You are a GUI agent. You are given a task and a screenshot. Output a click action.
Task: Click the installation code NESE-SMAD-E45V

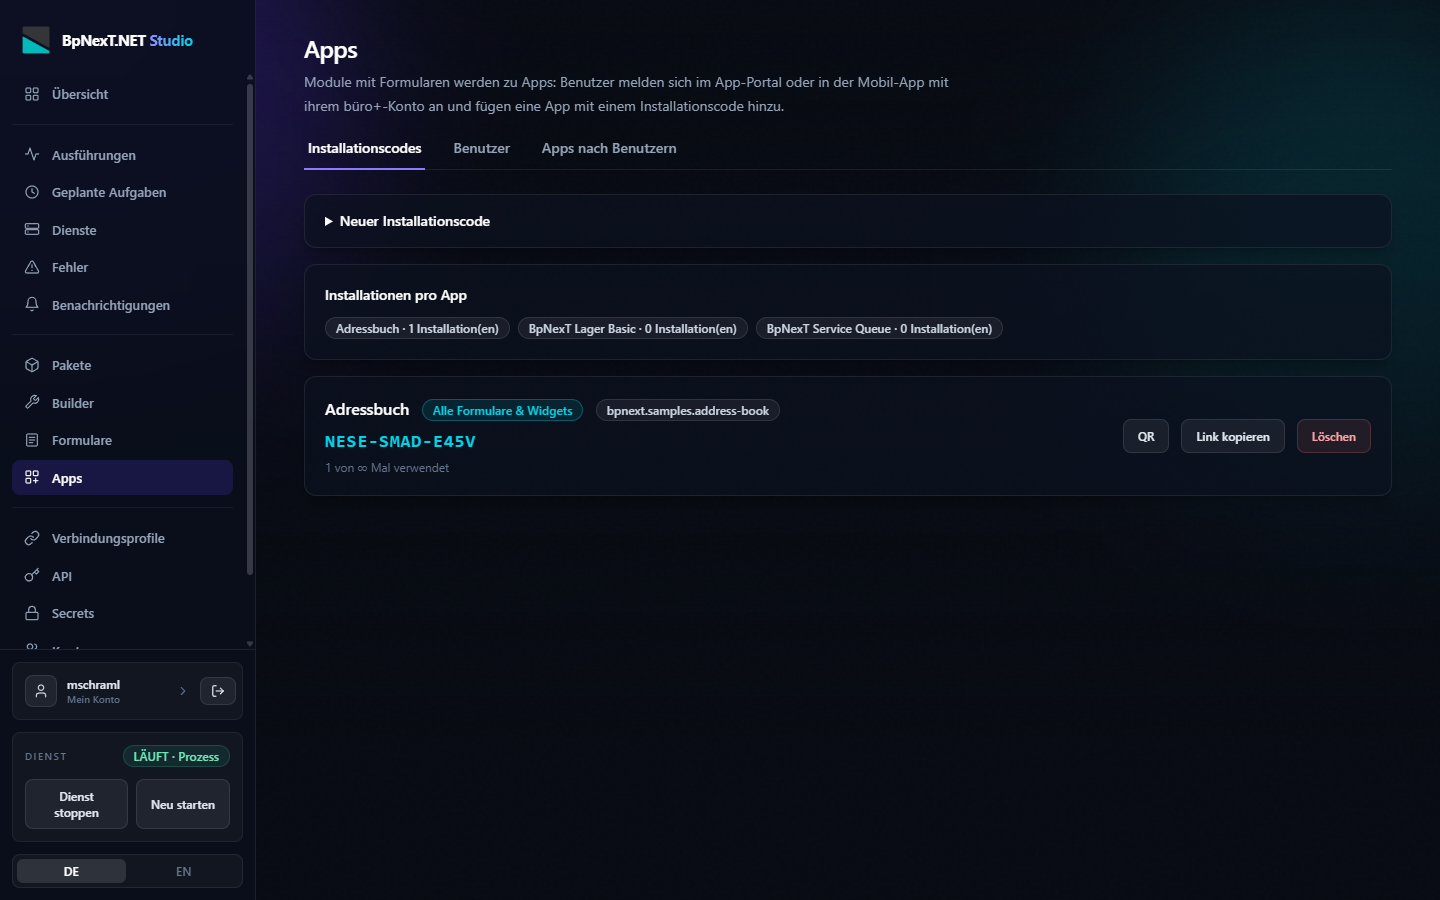click(400, 441)
